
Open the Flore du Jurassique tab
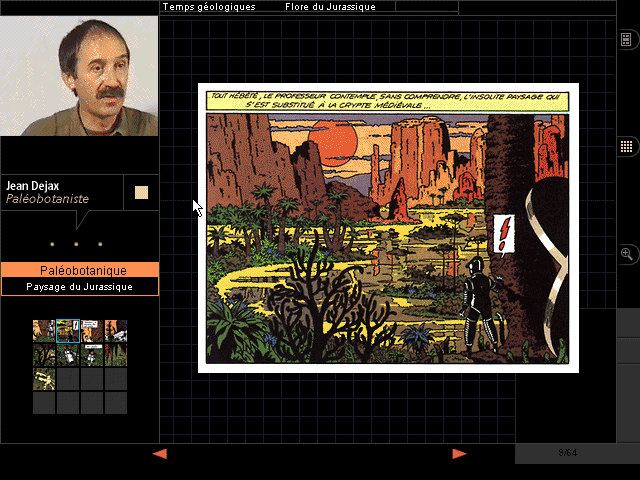click(330, 7)
